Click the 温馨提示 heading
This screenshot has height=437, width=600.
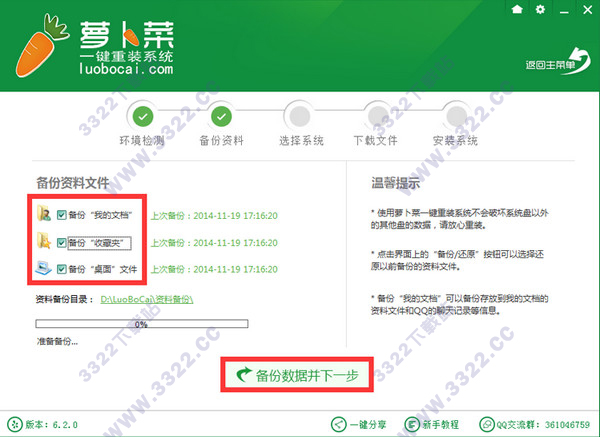tap(395, 183)
